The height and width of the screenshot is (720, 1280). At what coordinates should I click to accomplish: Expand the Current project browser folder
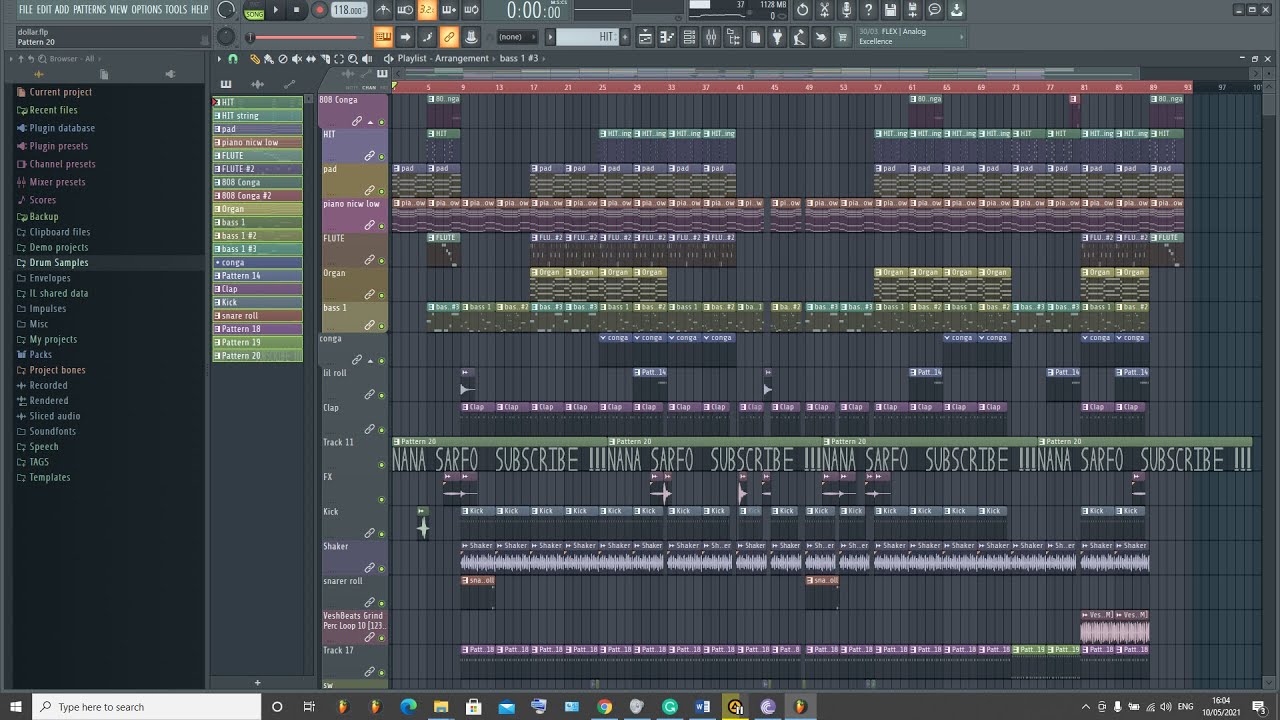pos(60,92)
